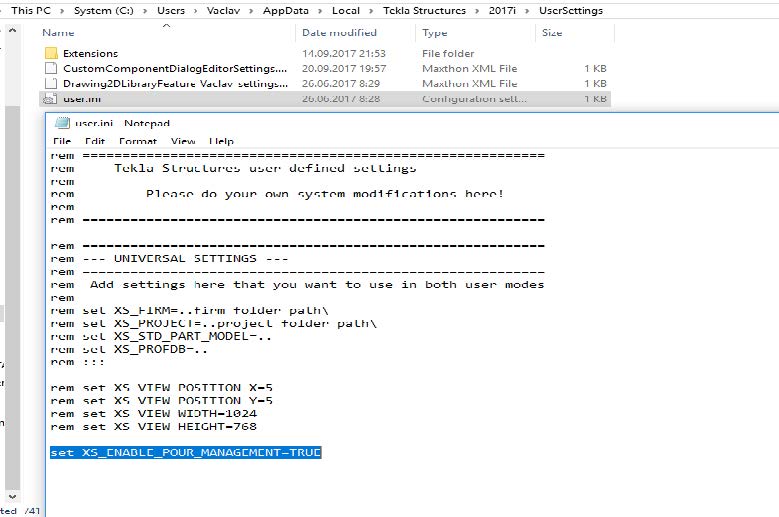Click the XS_VIEW_POSITION_X=5 line
Viewport: 779px width, 517px height.
coord(161,387)
